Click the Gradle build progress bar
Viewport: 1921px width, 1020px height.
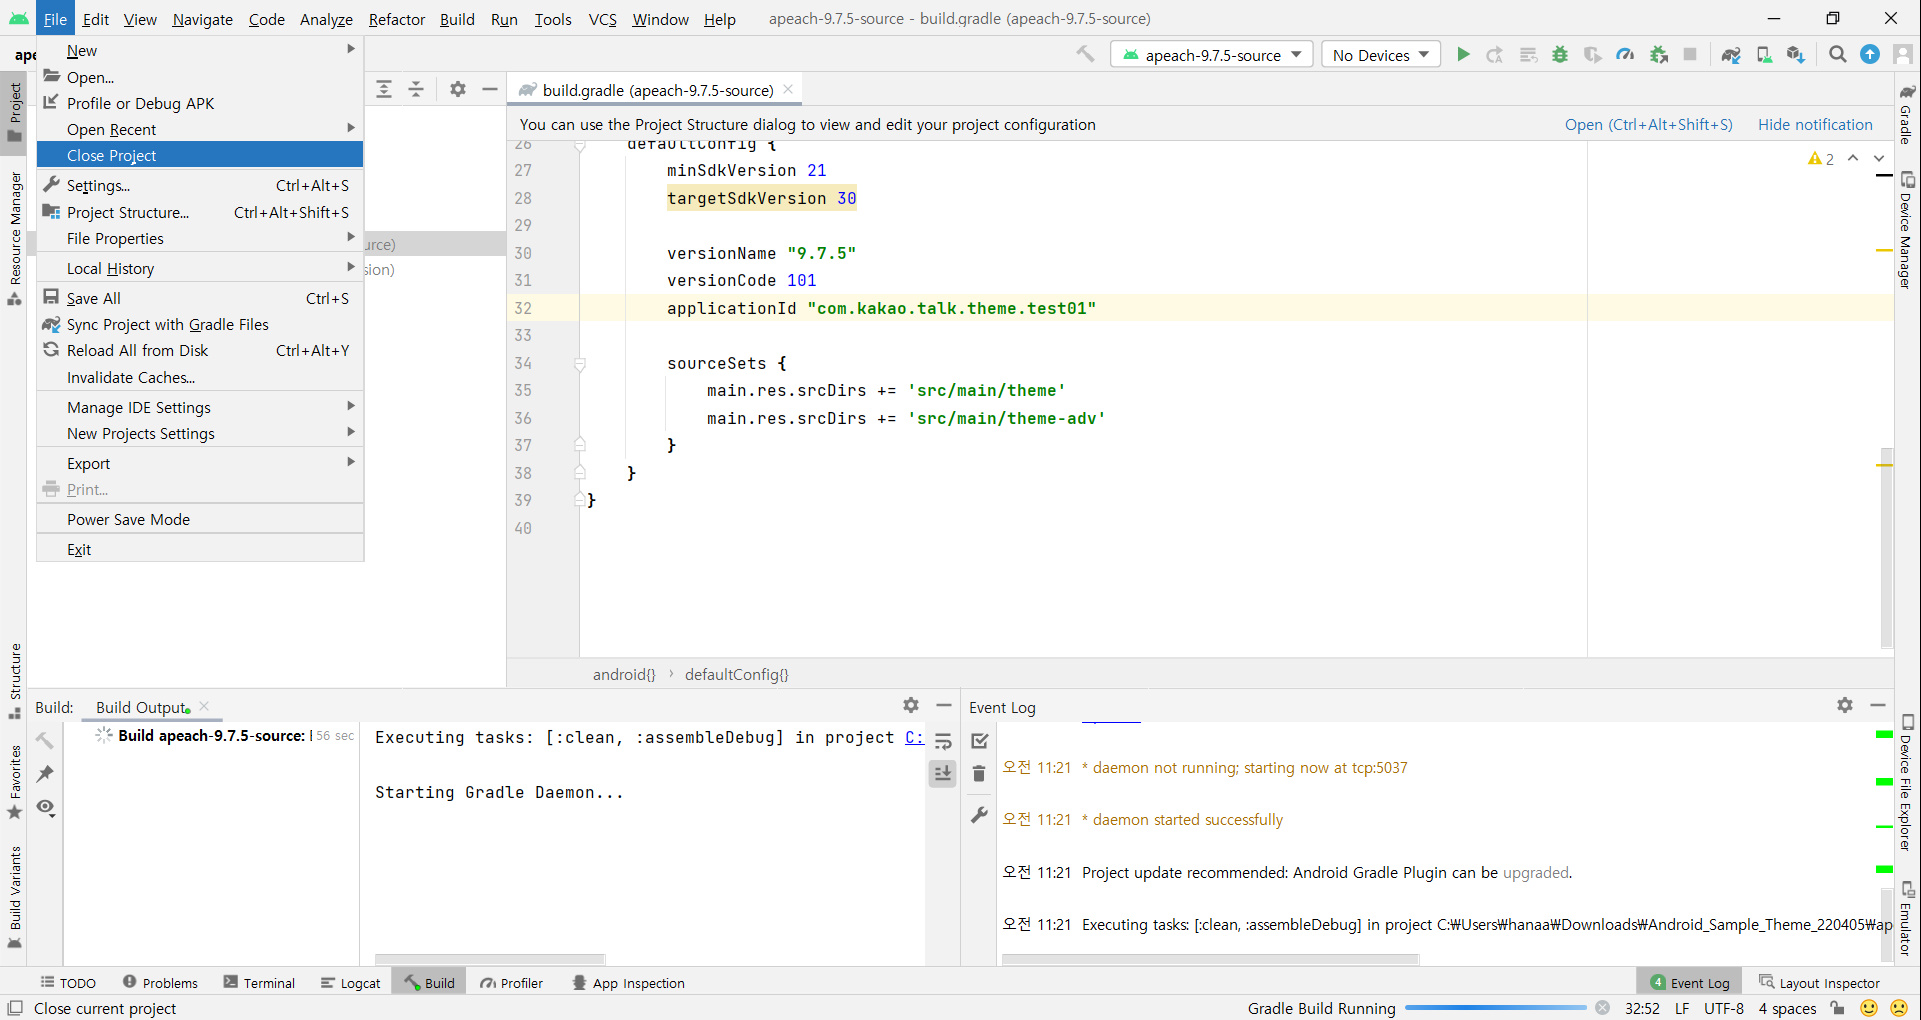click(x=1496, y=1008)
